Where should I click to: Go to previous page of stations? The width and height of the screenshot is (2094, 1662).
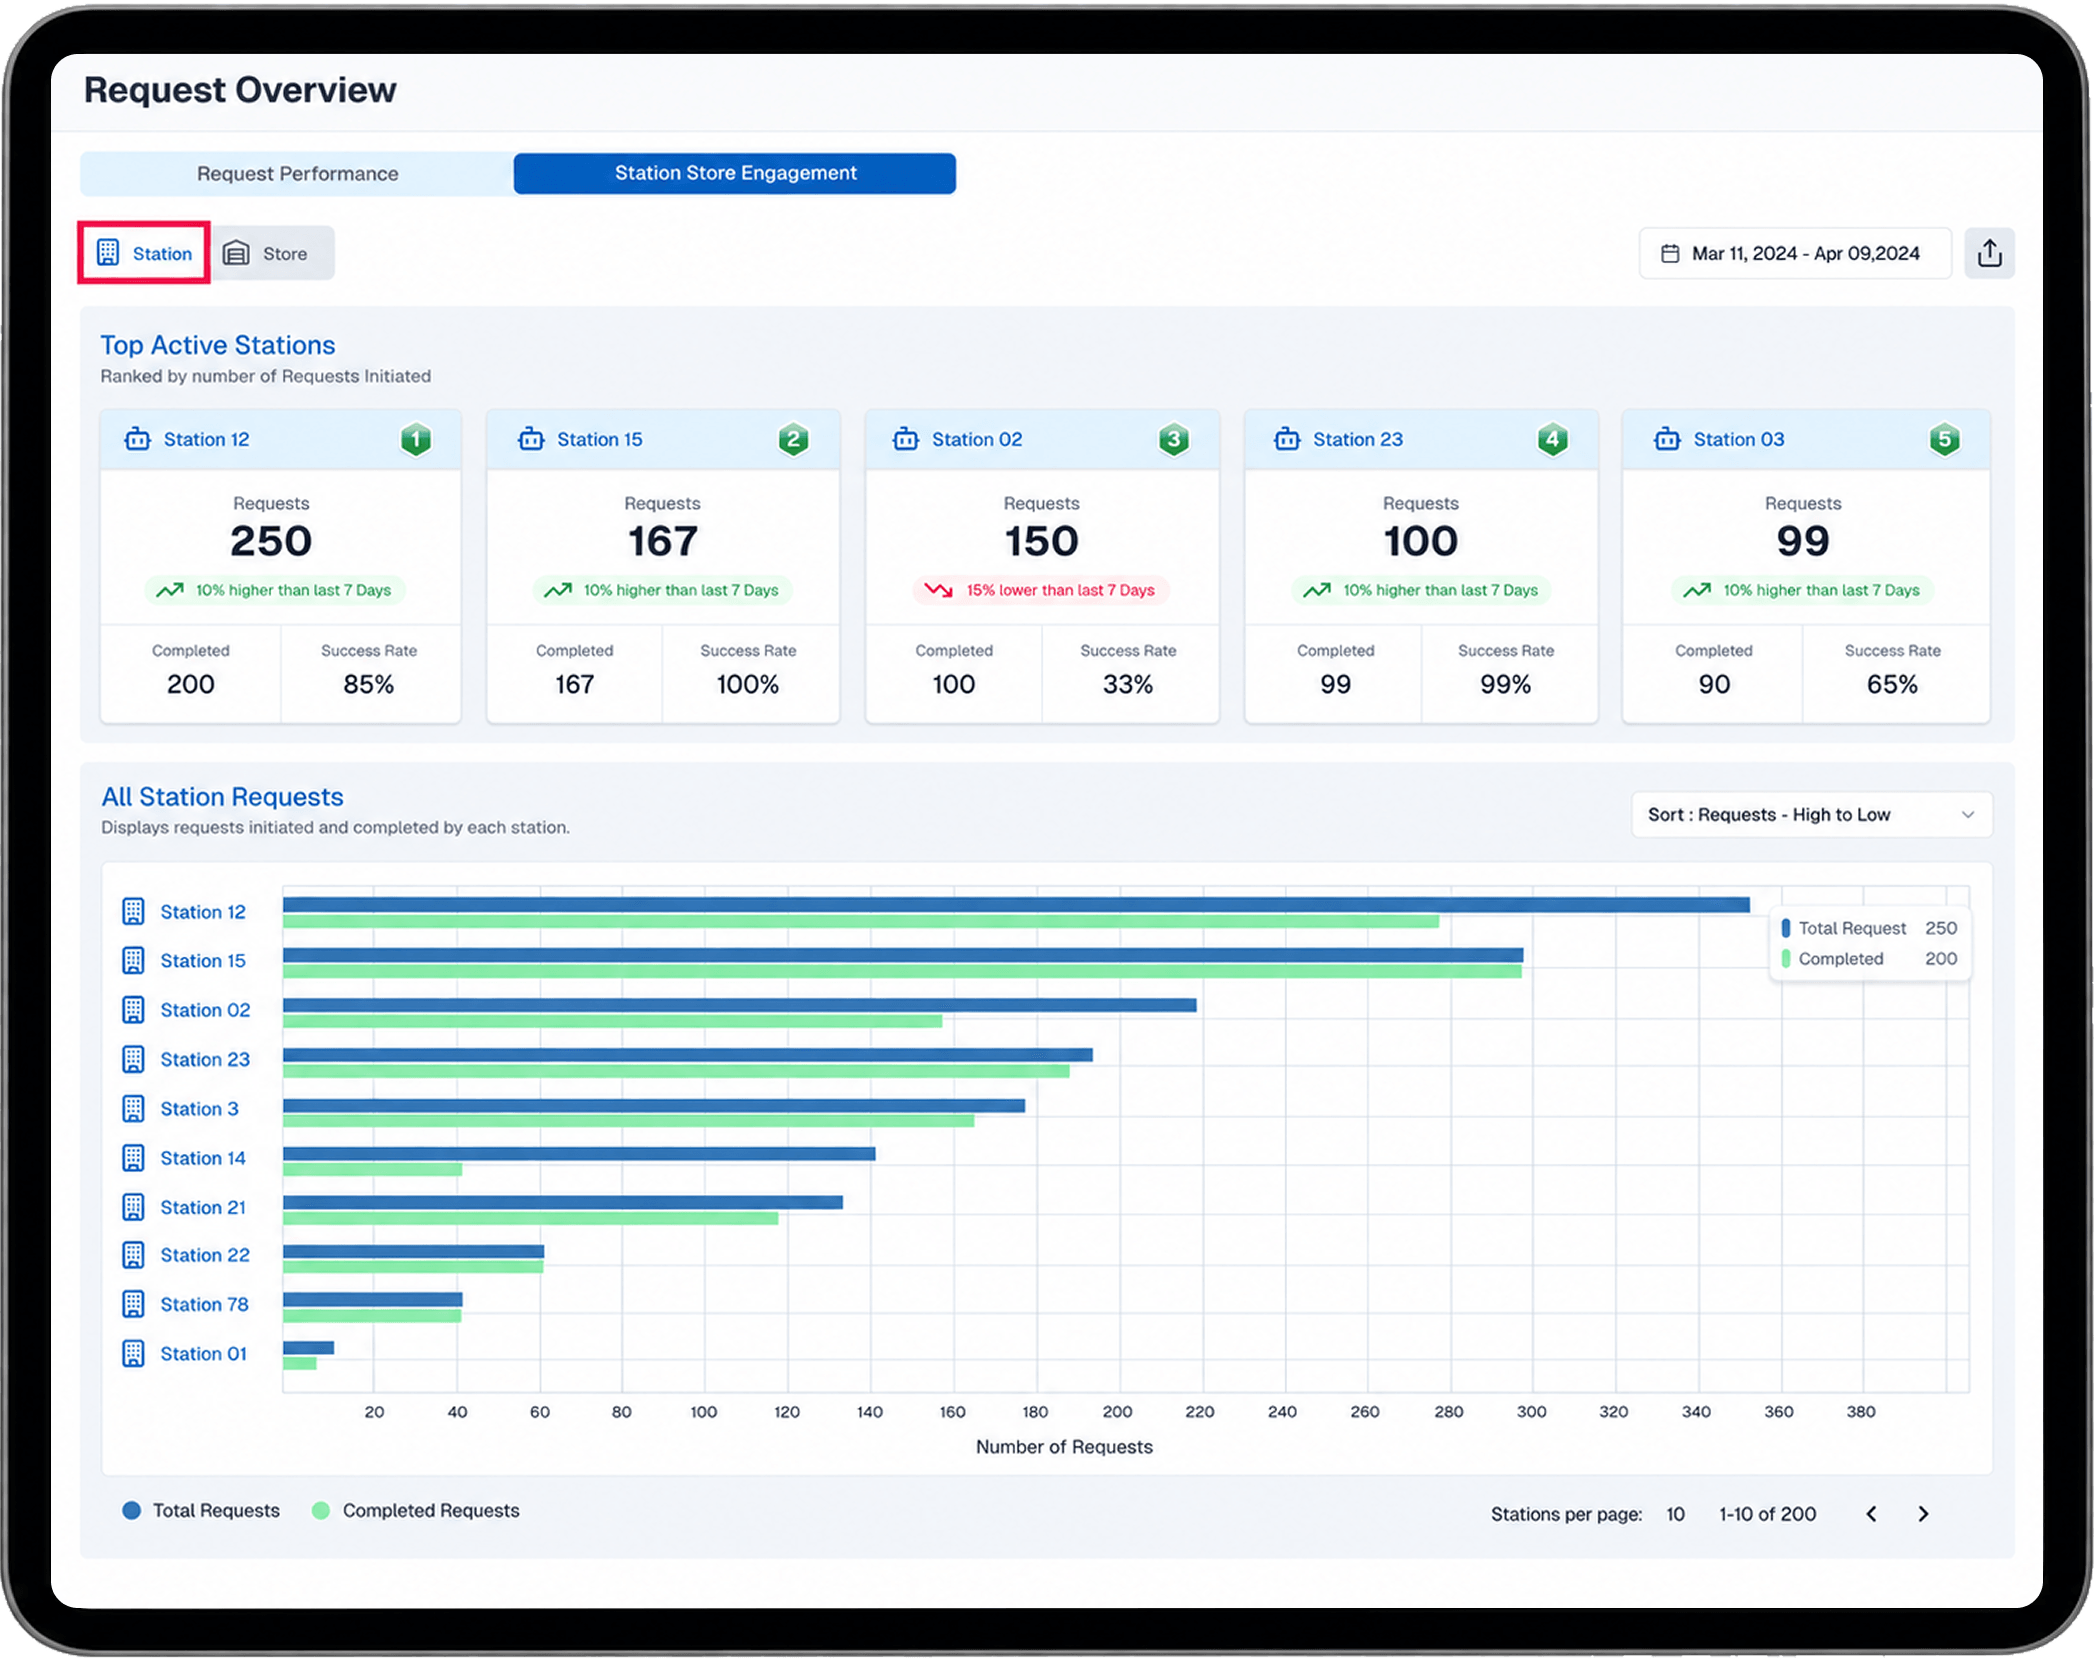click(1871, 1514)
